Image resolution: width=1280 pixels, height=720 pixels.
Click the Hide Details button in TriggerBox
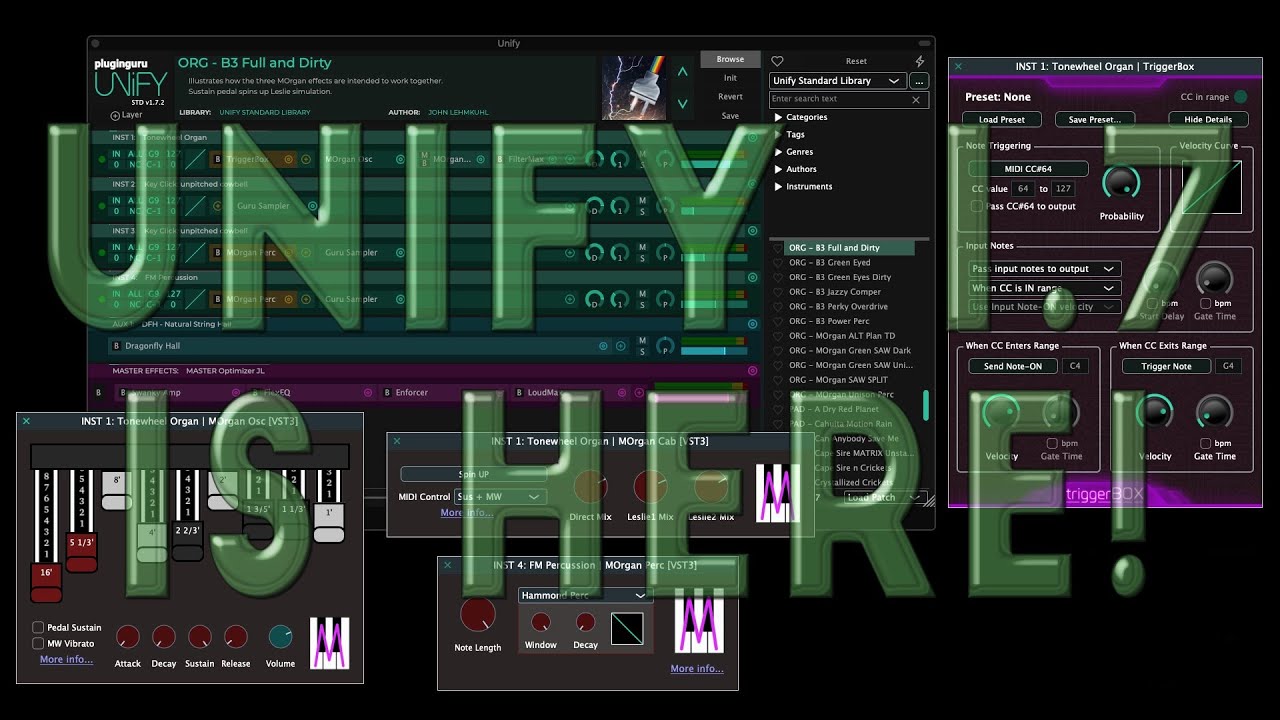tap(1208, 119)
